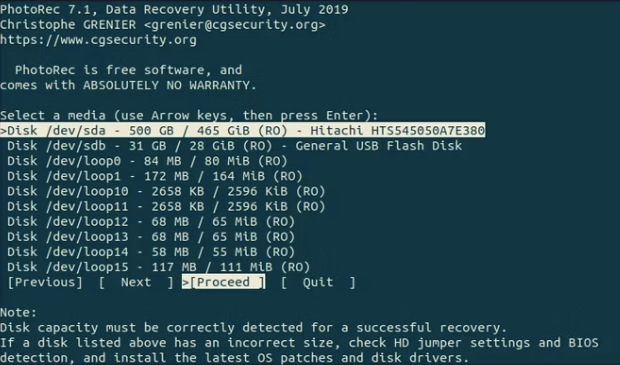Click the 'Note:' heading text
The width and height of the screenshot is (620, 365).
[x=18, y=312]
